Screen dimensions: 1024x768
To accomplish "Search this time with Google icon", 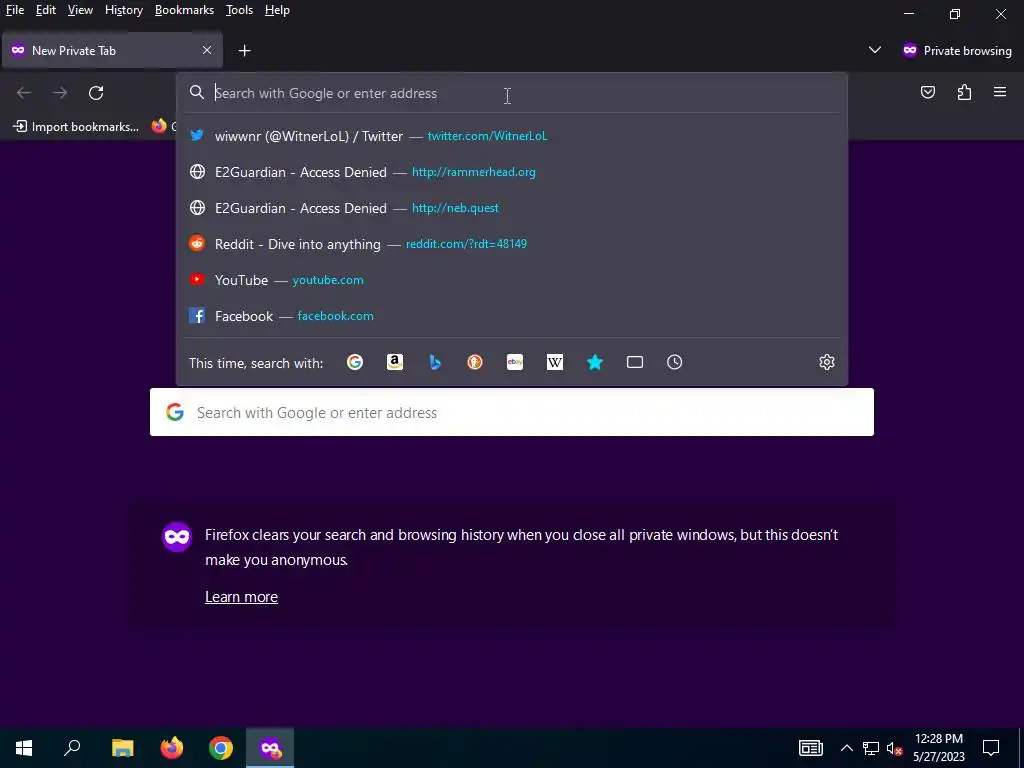I will point(355,362).
